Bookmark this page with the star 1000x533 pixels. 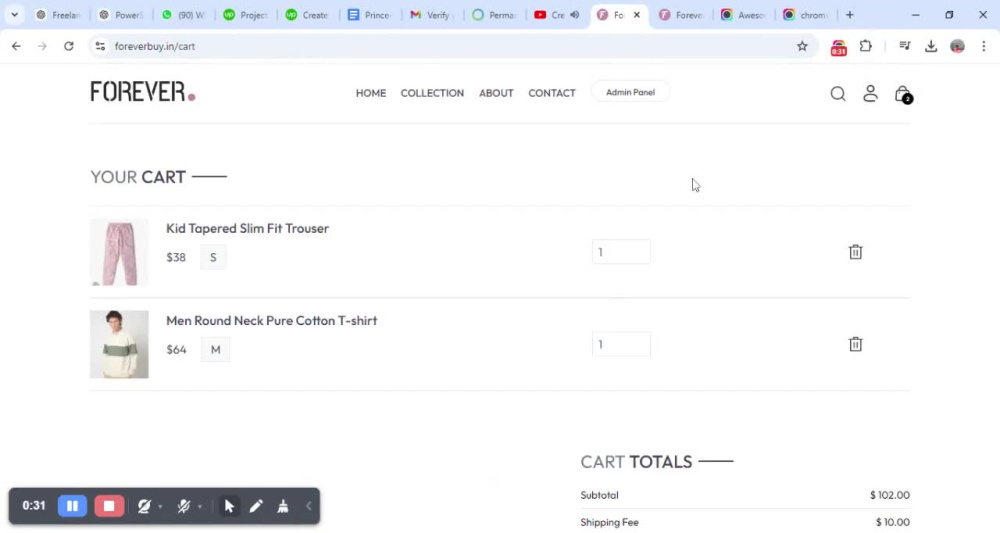pos(802,46)
